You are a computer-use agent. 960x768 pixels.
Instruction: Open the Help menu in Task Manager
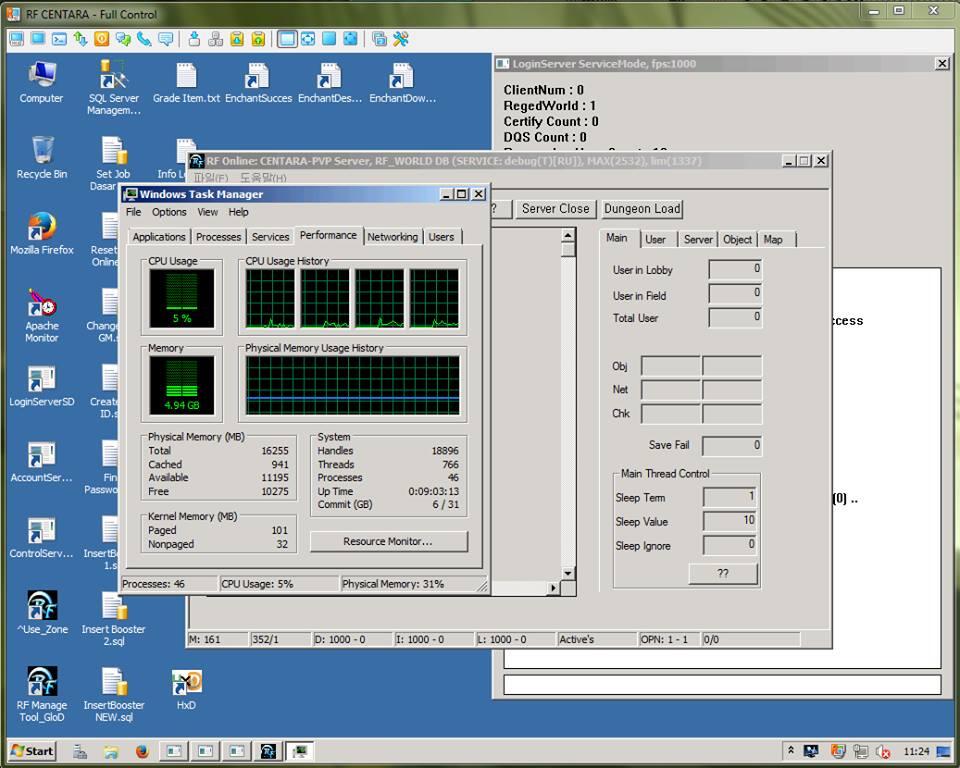[238, 212]
